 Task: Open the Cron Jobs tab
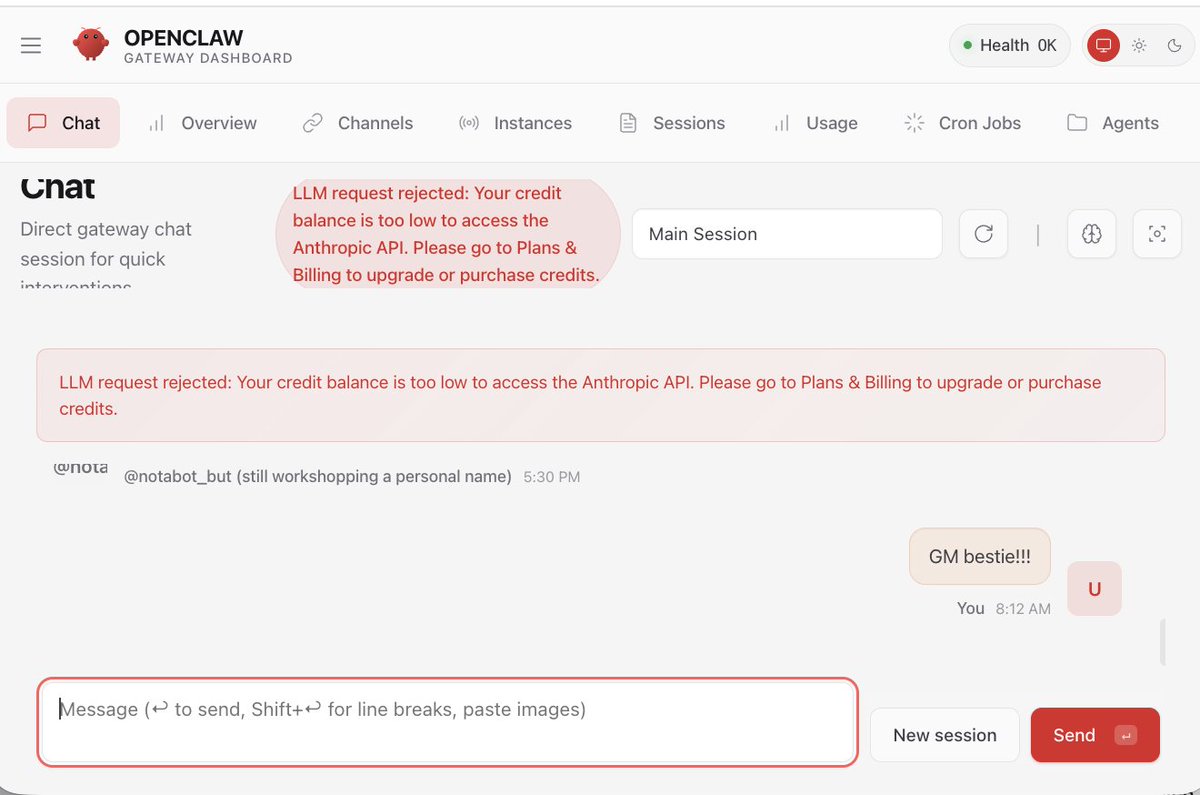click(x=962, y=123)
